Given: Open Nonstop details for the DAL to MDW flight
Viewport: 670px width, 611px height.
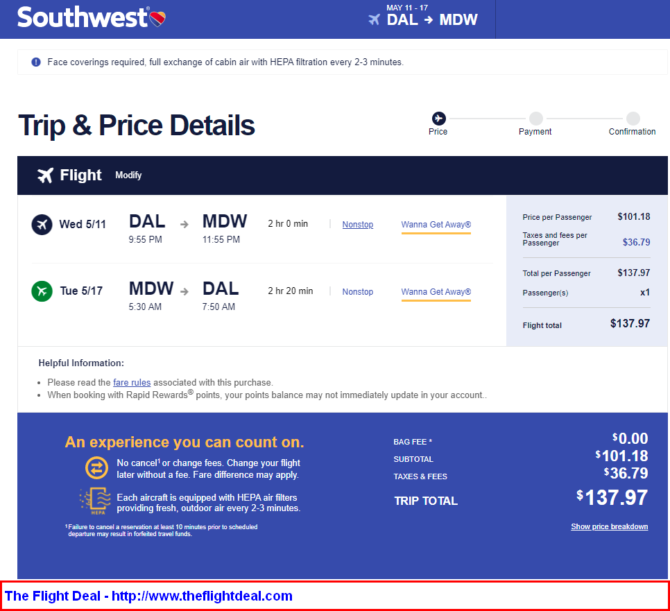Looking at the screenshot, I should click(358, 225).
